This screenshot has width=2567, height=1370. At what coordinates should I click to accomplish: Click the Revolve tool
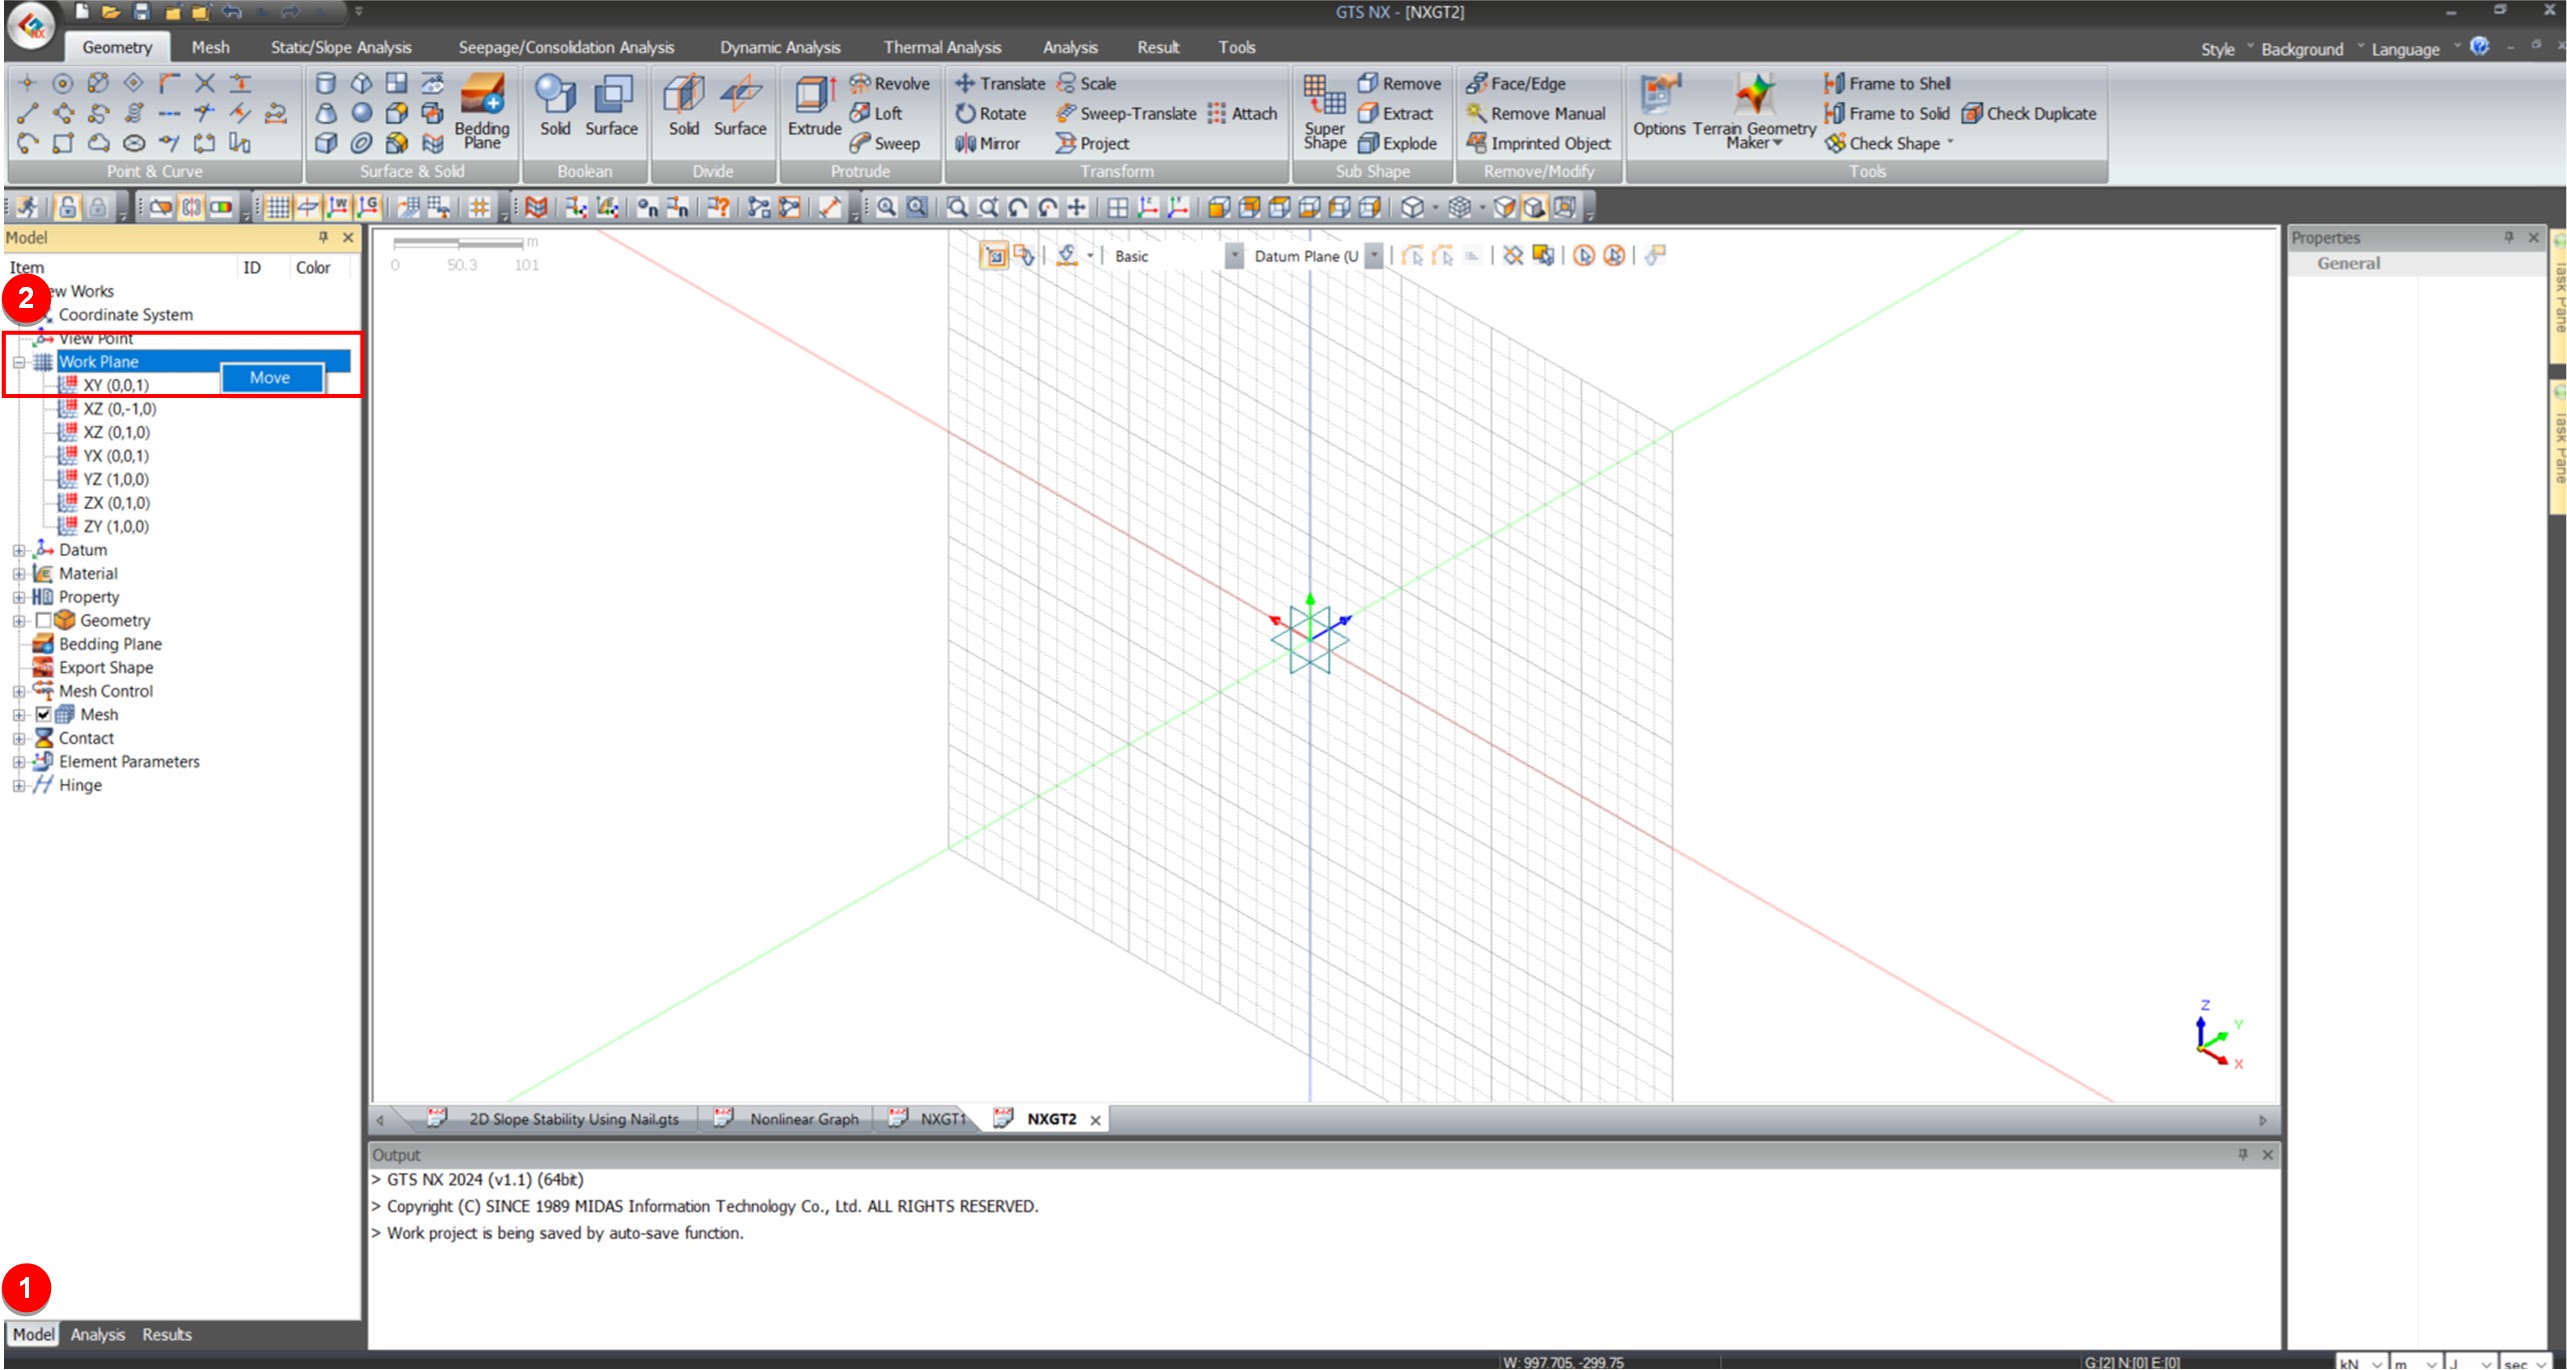click(890, 84)
